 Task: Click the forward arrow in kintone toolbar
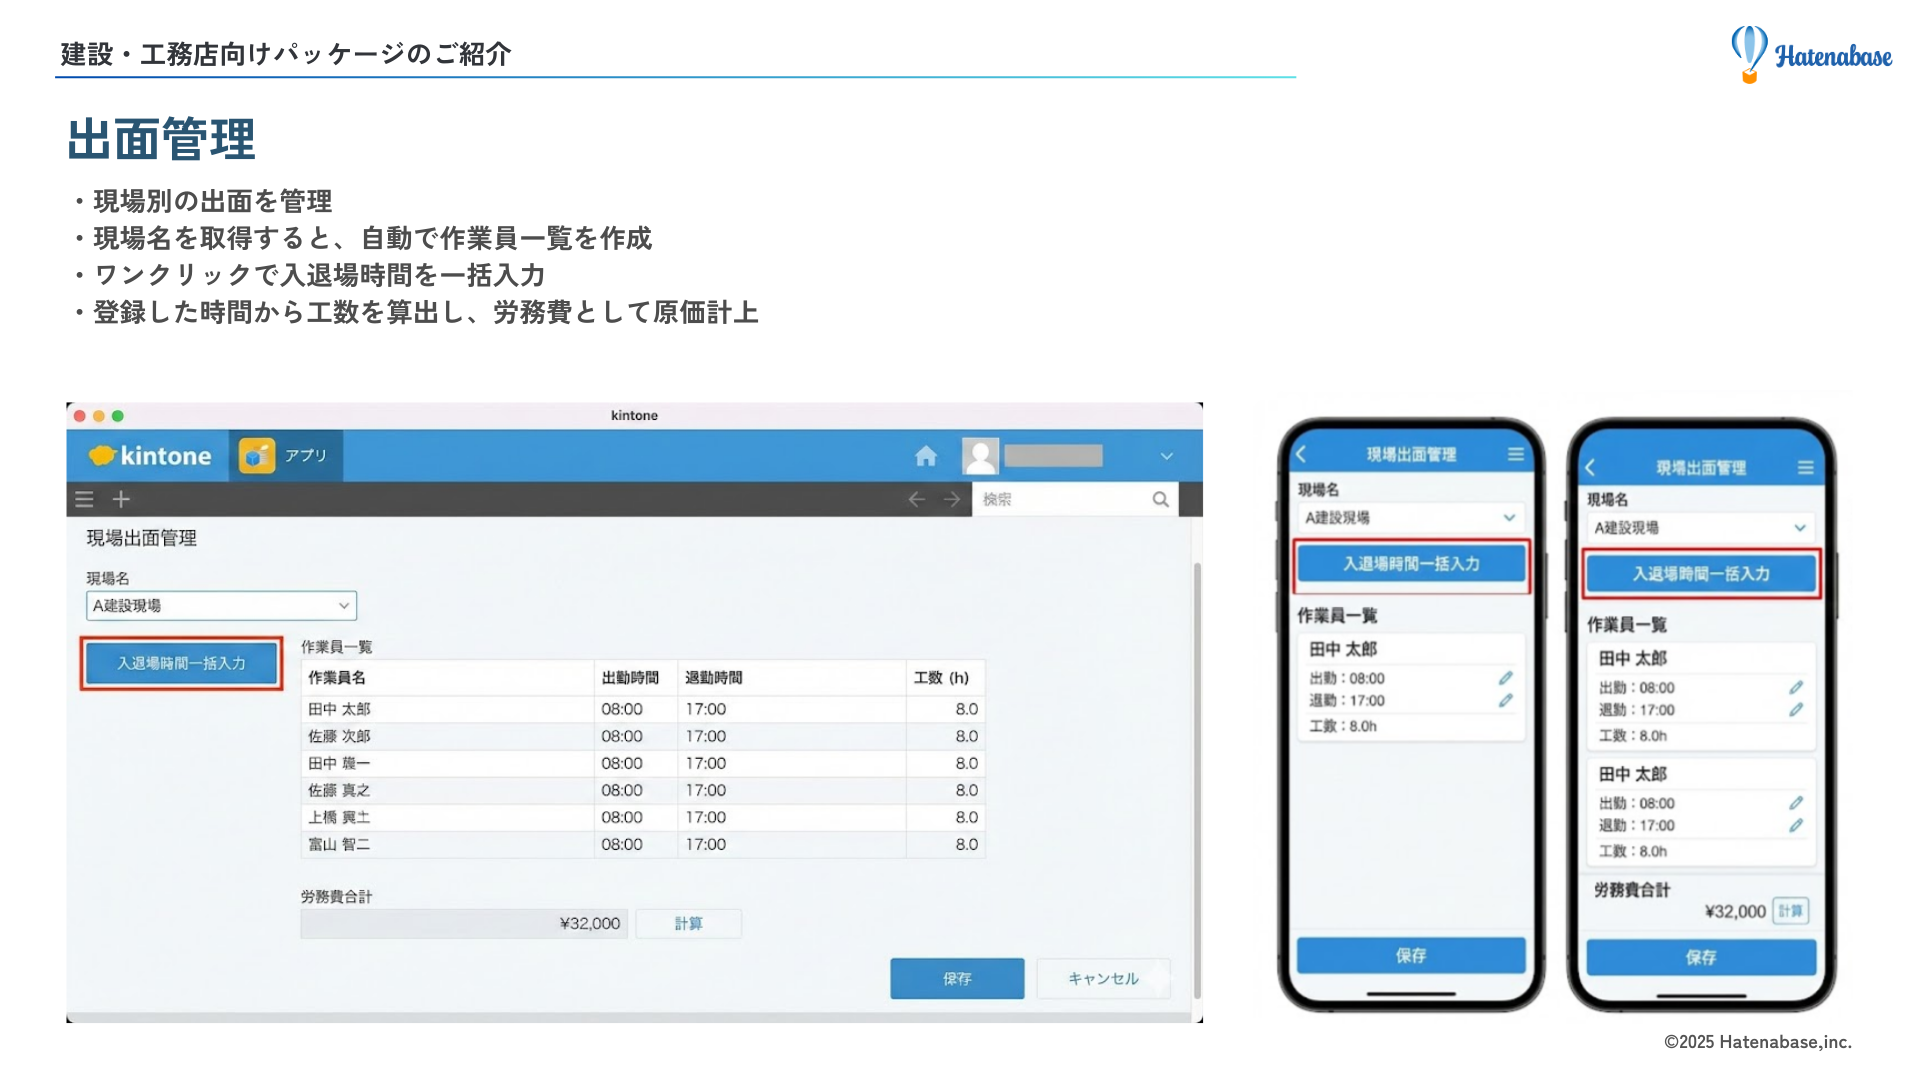tap(951, 499)
